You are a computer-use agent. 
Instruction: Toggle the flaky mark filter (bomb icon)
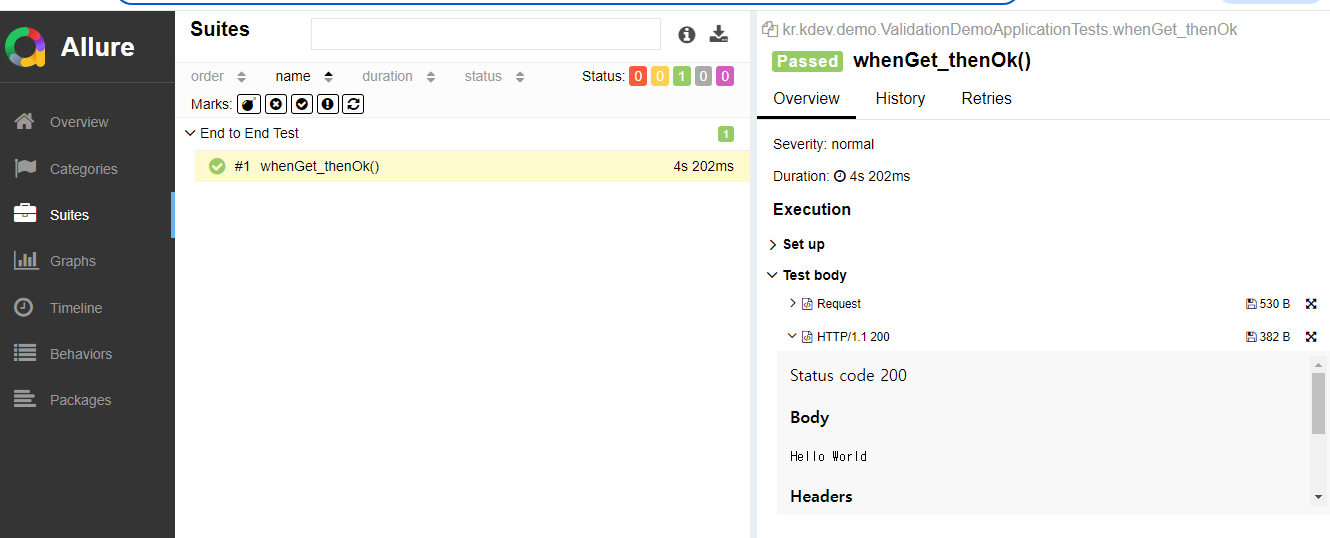point(249,104)
